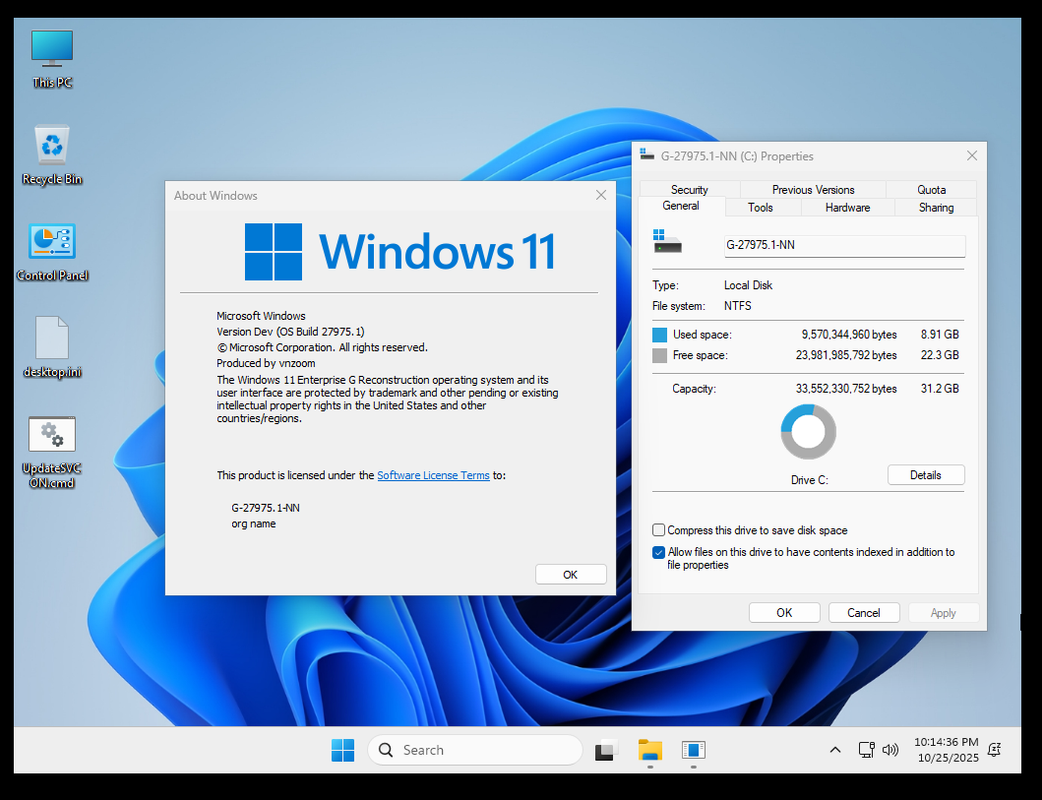Enable Compress this drive to save disk space
This screenshot has width=1042, height=800.
click(659, 530)
